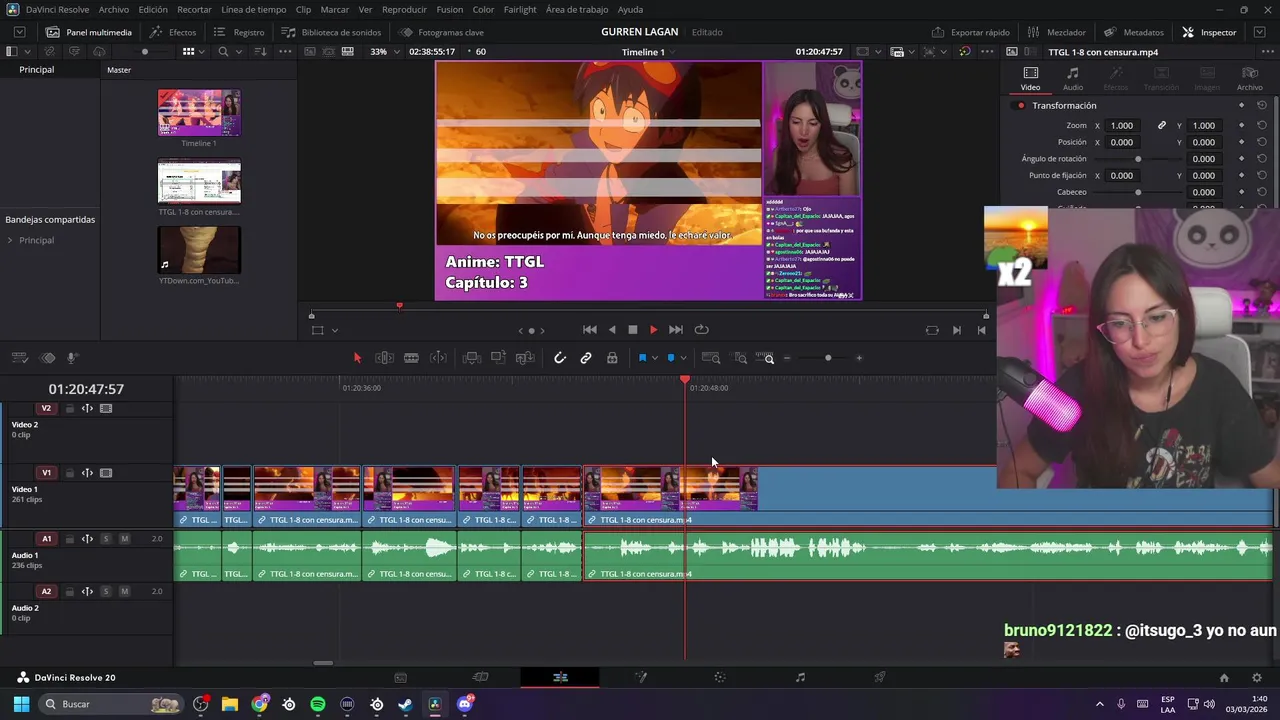This screenshot has height=720, width=1280.
Task: Open Inspector Archivo tab
Action: 1249,79
